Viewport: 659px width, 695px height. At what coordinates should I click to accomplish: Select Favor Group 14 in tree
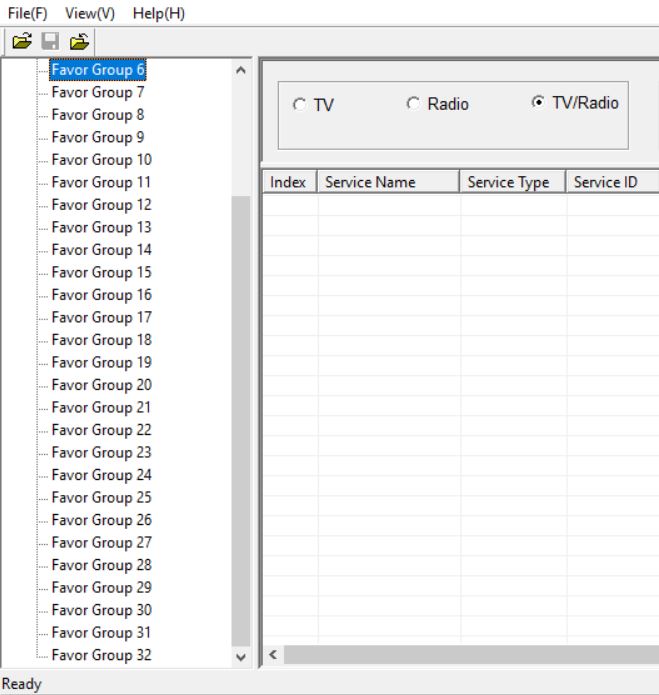[101, 250]
